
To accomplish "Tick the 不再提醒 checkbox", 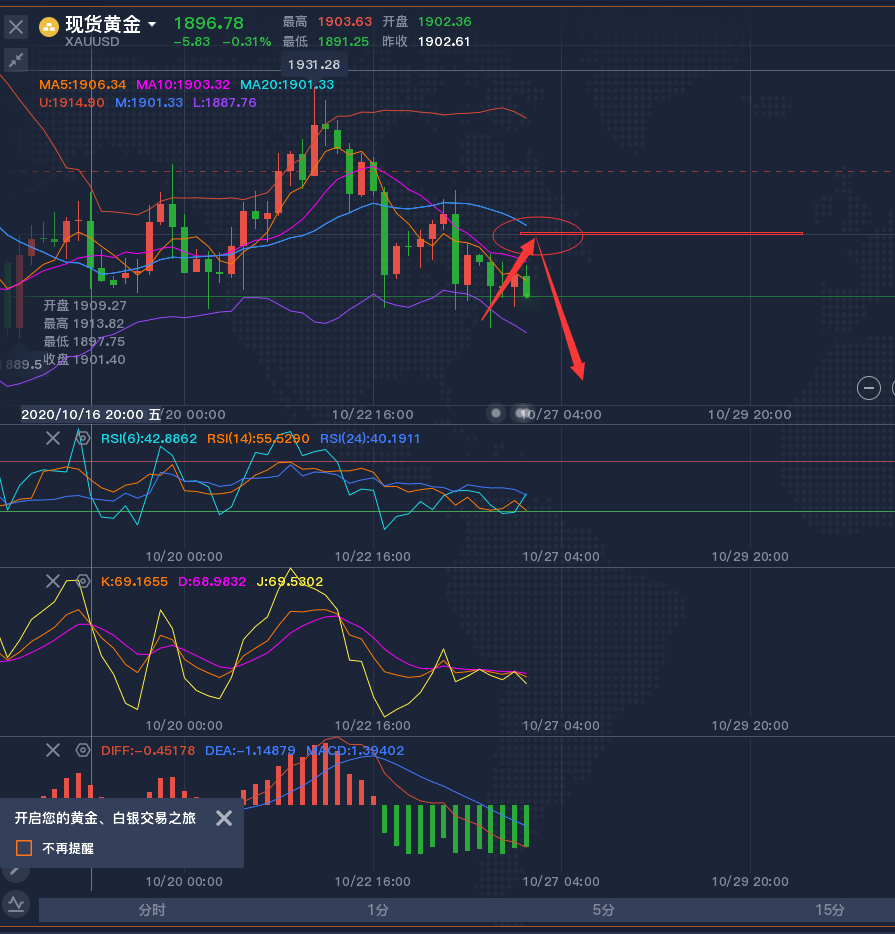I will pyautogui.click(x=24, y=848).
